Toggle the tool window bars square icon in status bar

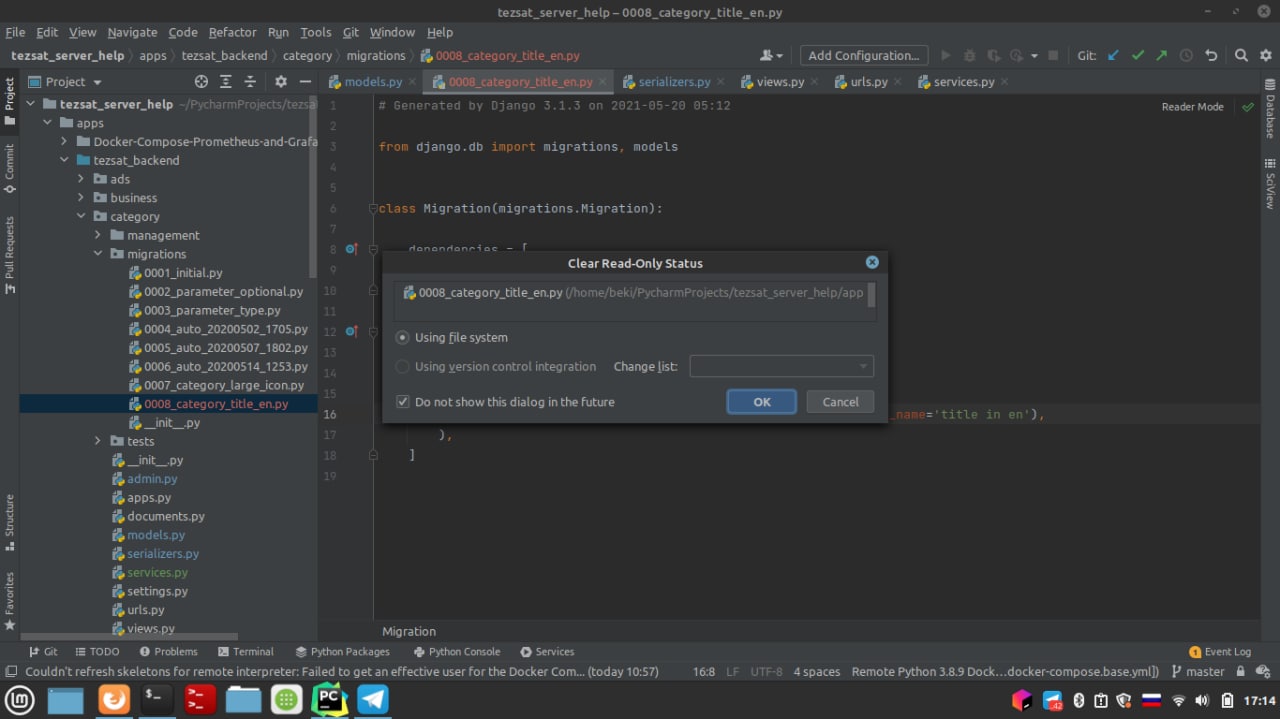pyautogui.click(x=11, y=672)
